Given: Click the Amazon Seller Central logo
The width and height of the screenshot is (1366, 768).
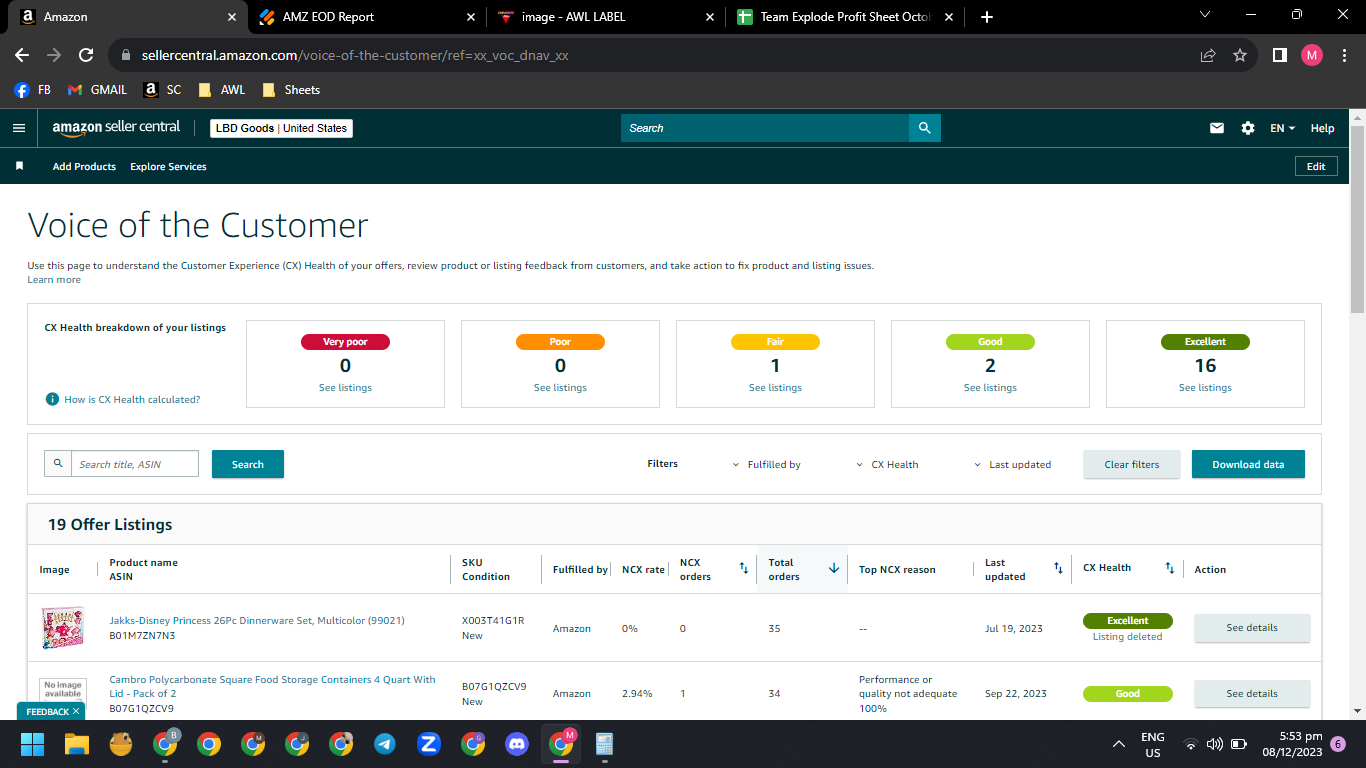Looking at the screenshot, I should coord(116,128).
